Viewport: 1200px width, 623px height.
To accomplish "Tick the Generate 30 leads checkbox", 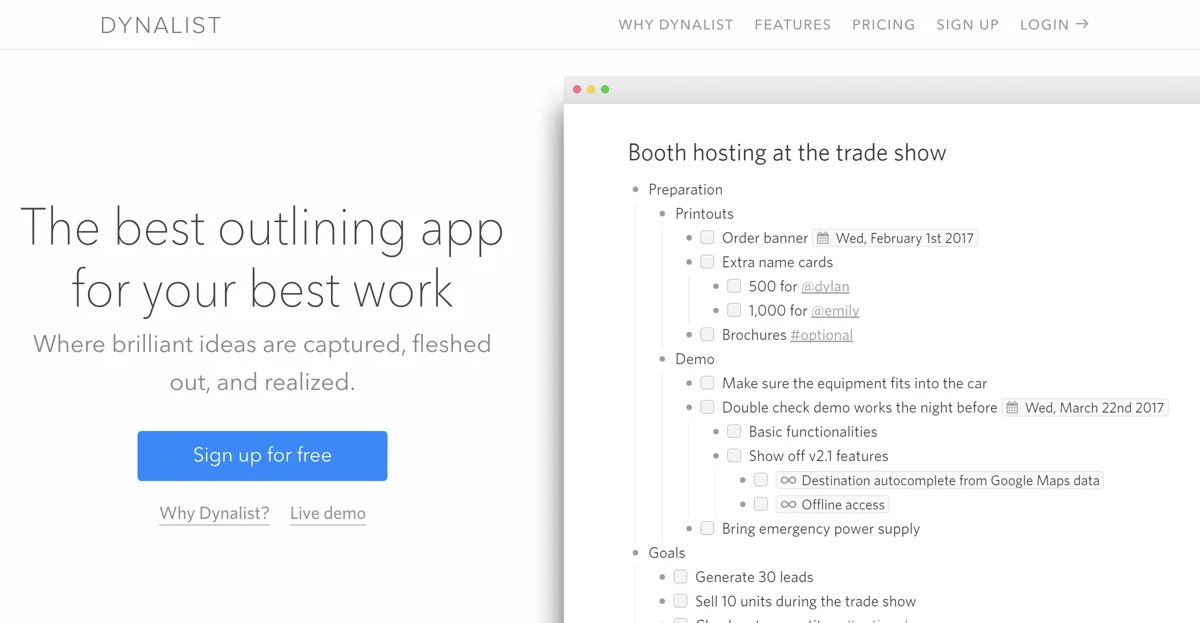I will click(x=680, y=577).
